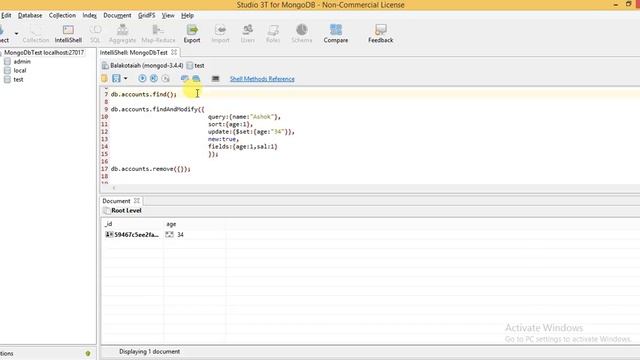Click the execute-selection second play icon
640x360 pixels.
[154, 78]
